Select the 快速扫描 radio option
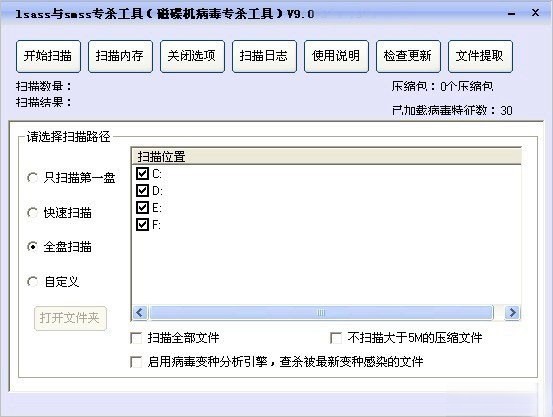This screenshot has width=553, height=417. coord(32,212)
